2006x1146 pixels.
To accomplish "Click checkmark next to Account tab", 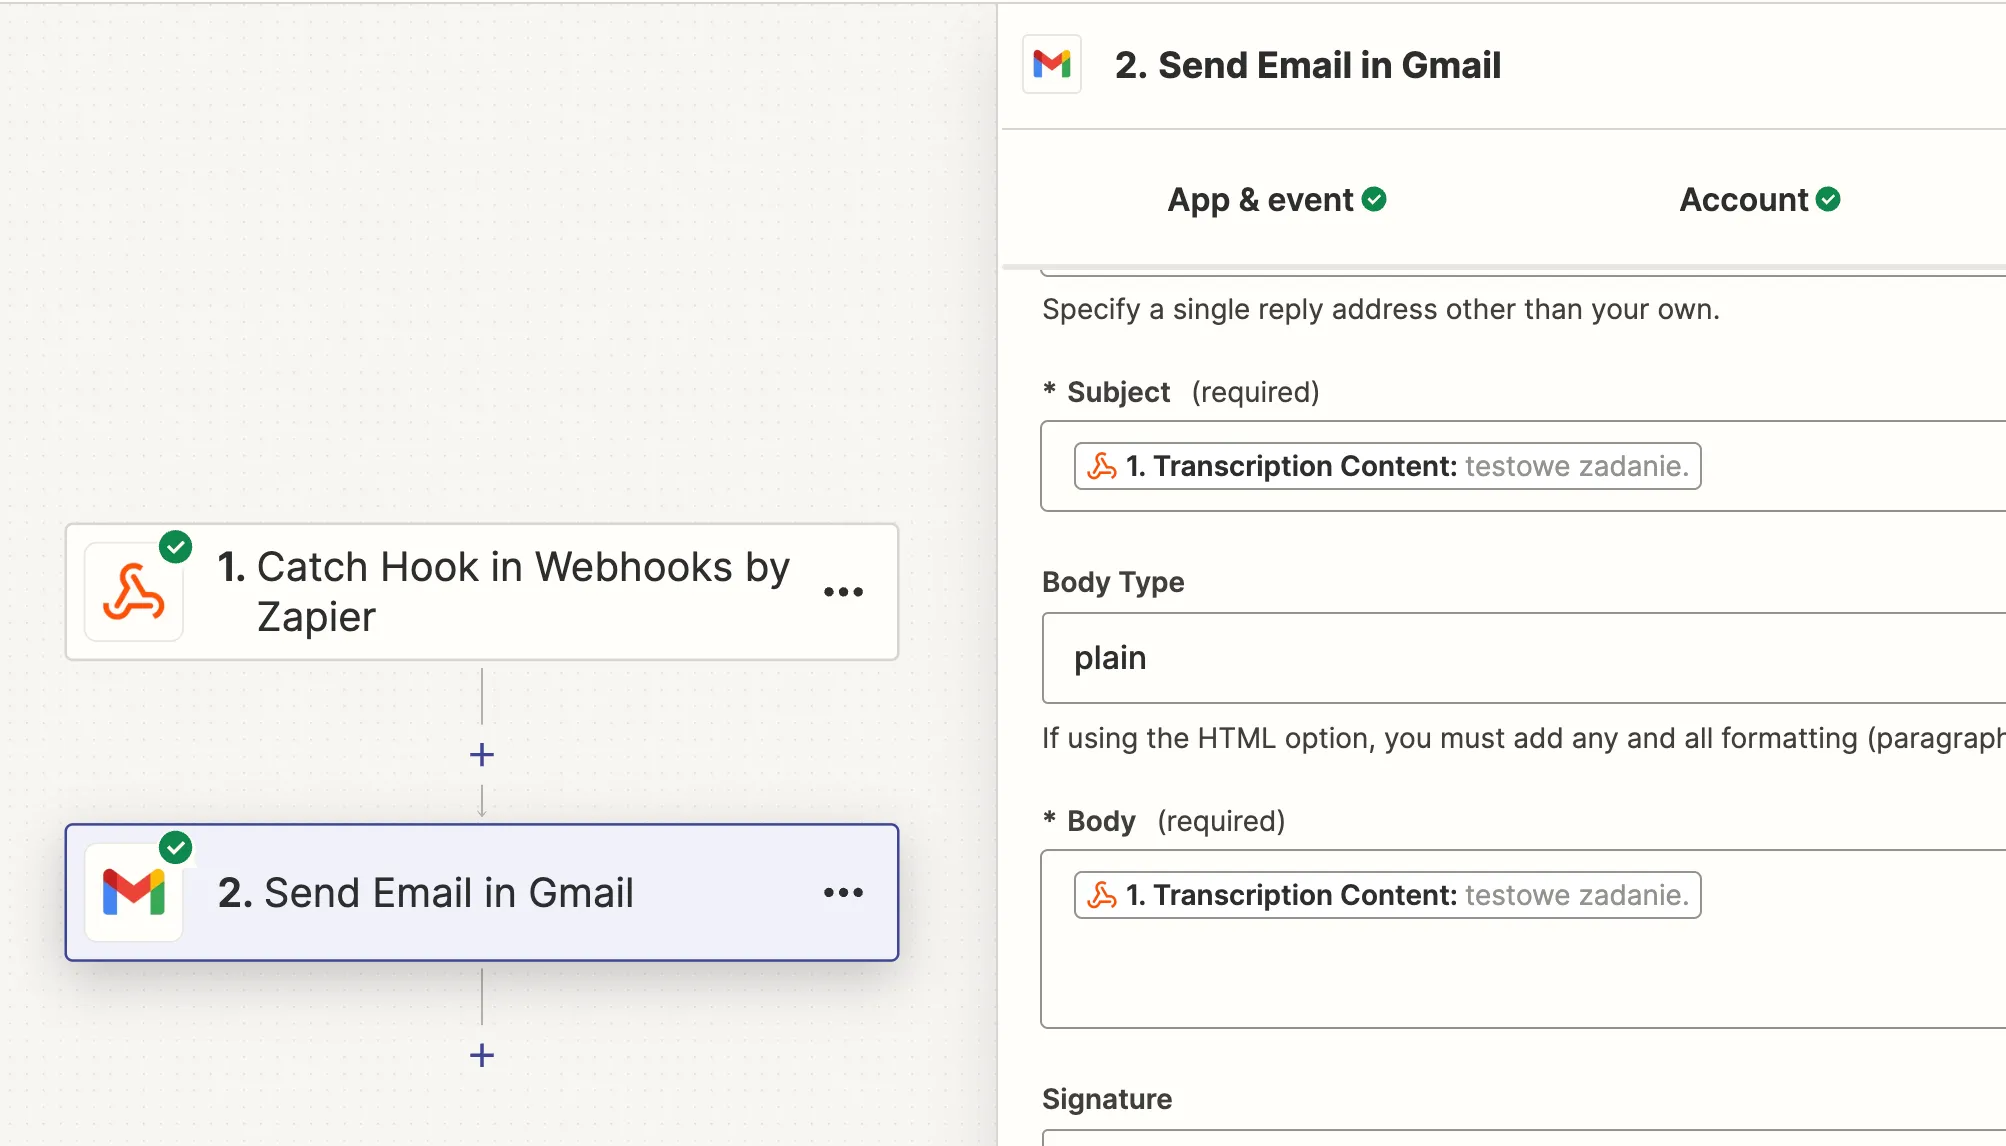I will point(1829,199).
